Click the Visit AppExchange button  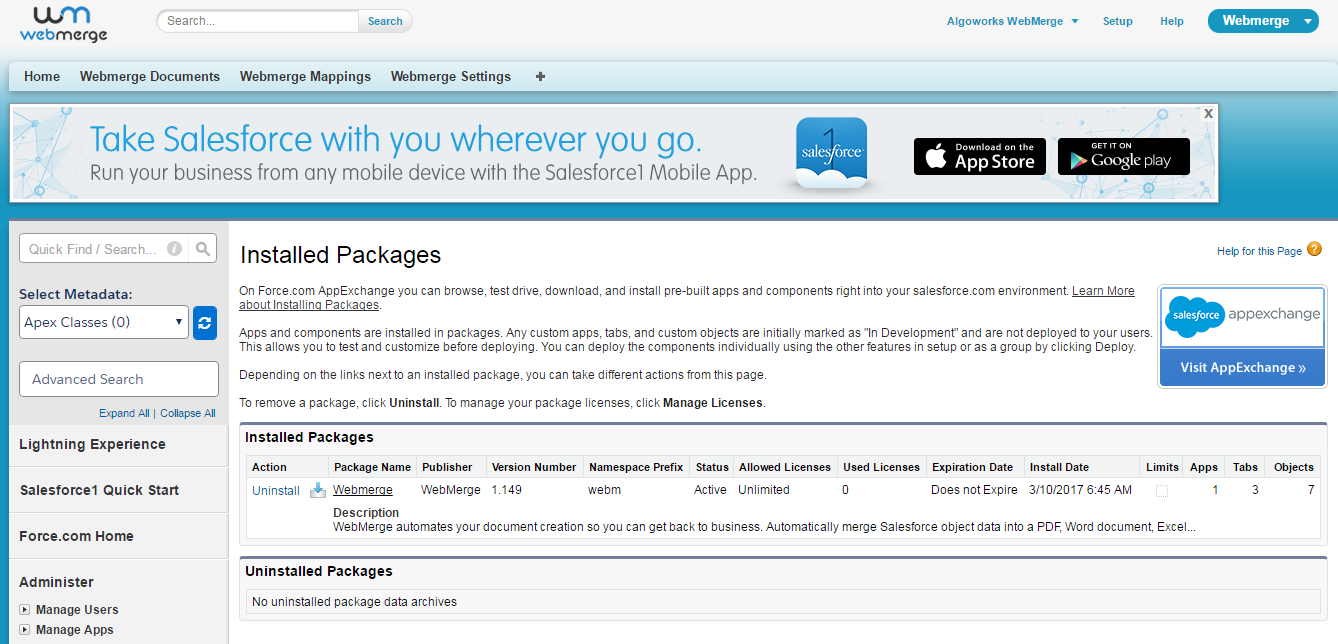(x=1242, y=368)
